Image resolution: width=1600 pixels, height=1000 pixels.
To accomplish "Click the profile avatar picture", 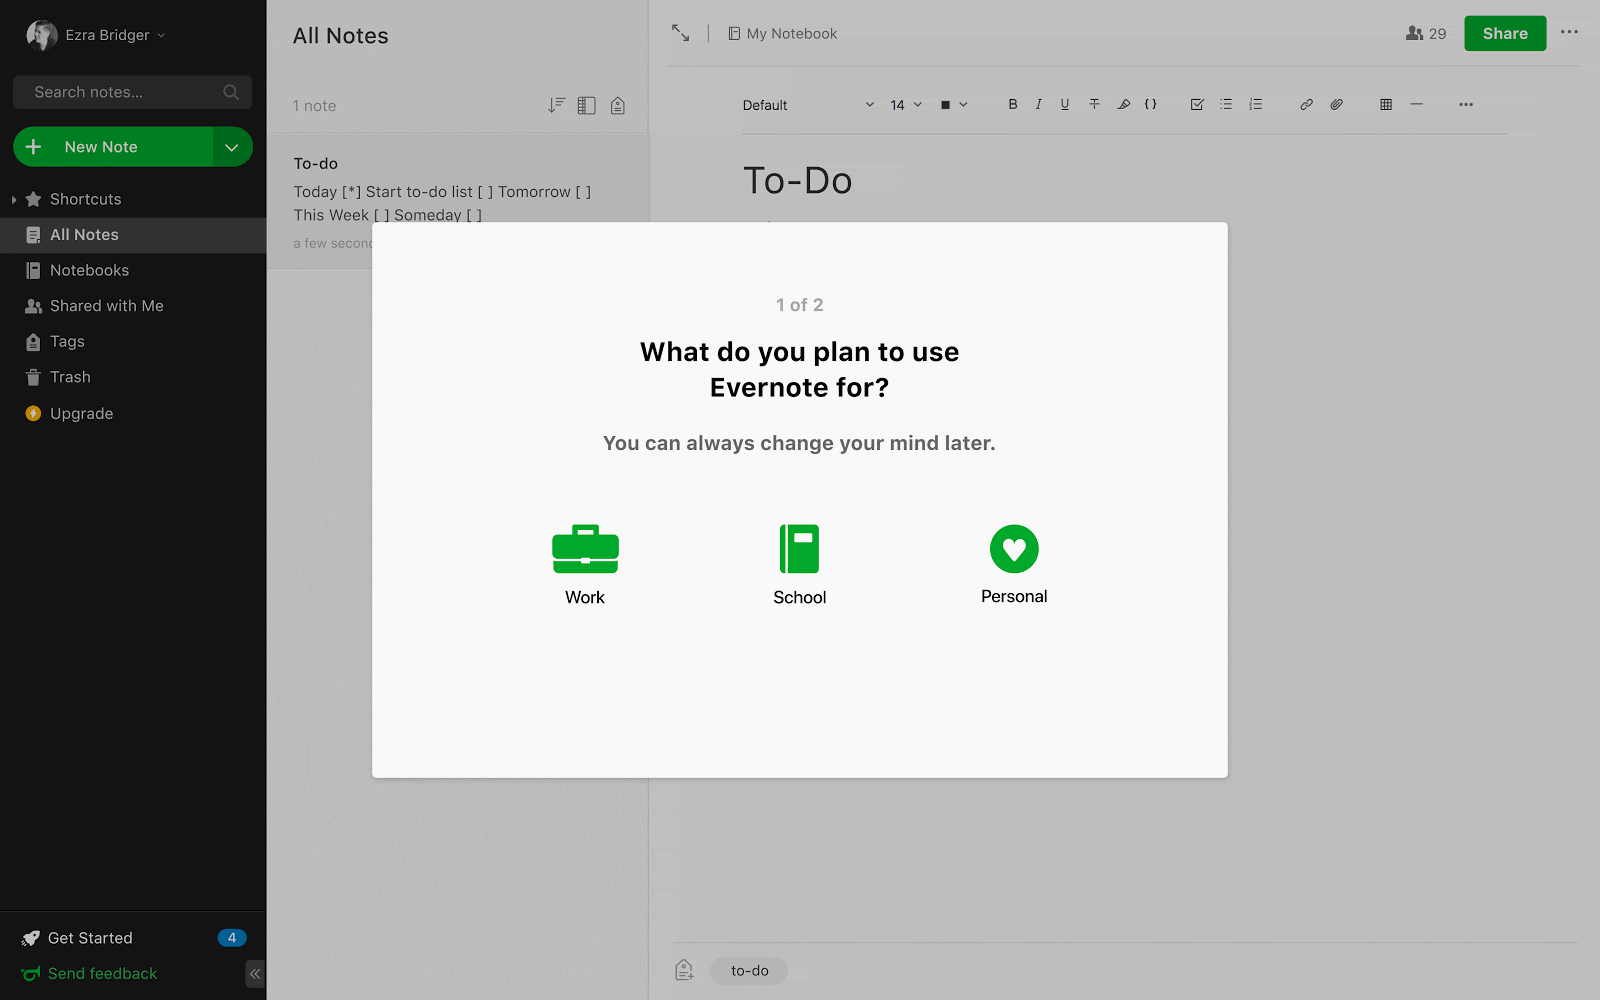I will coord(41,35).
